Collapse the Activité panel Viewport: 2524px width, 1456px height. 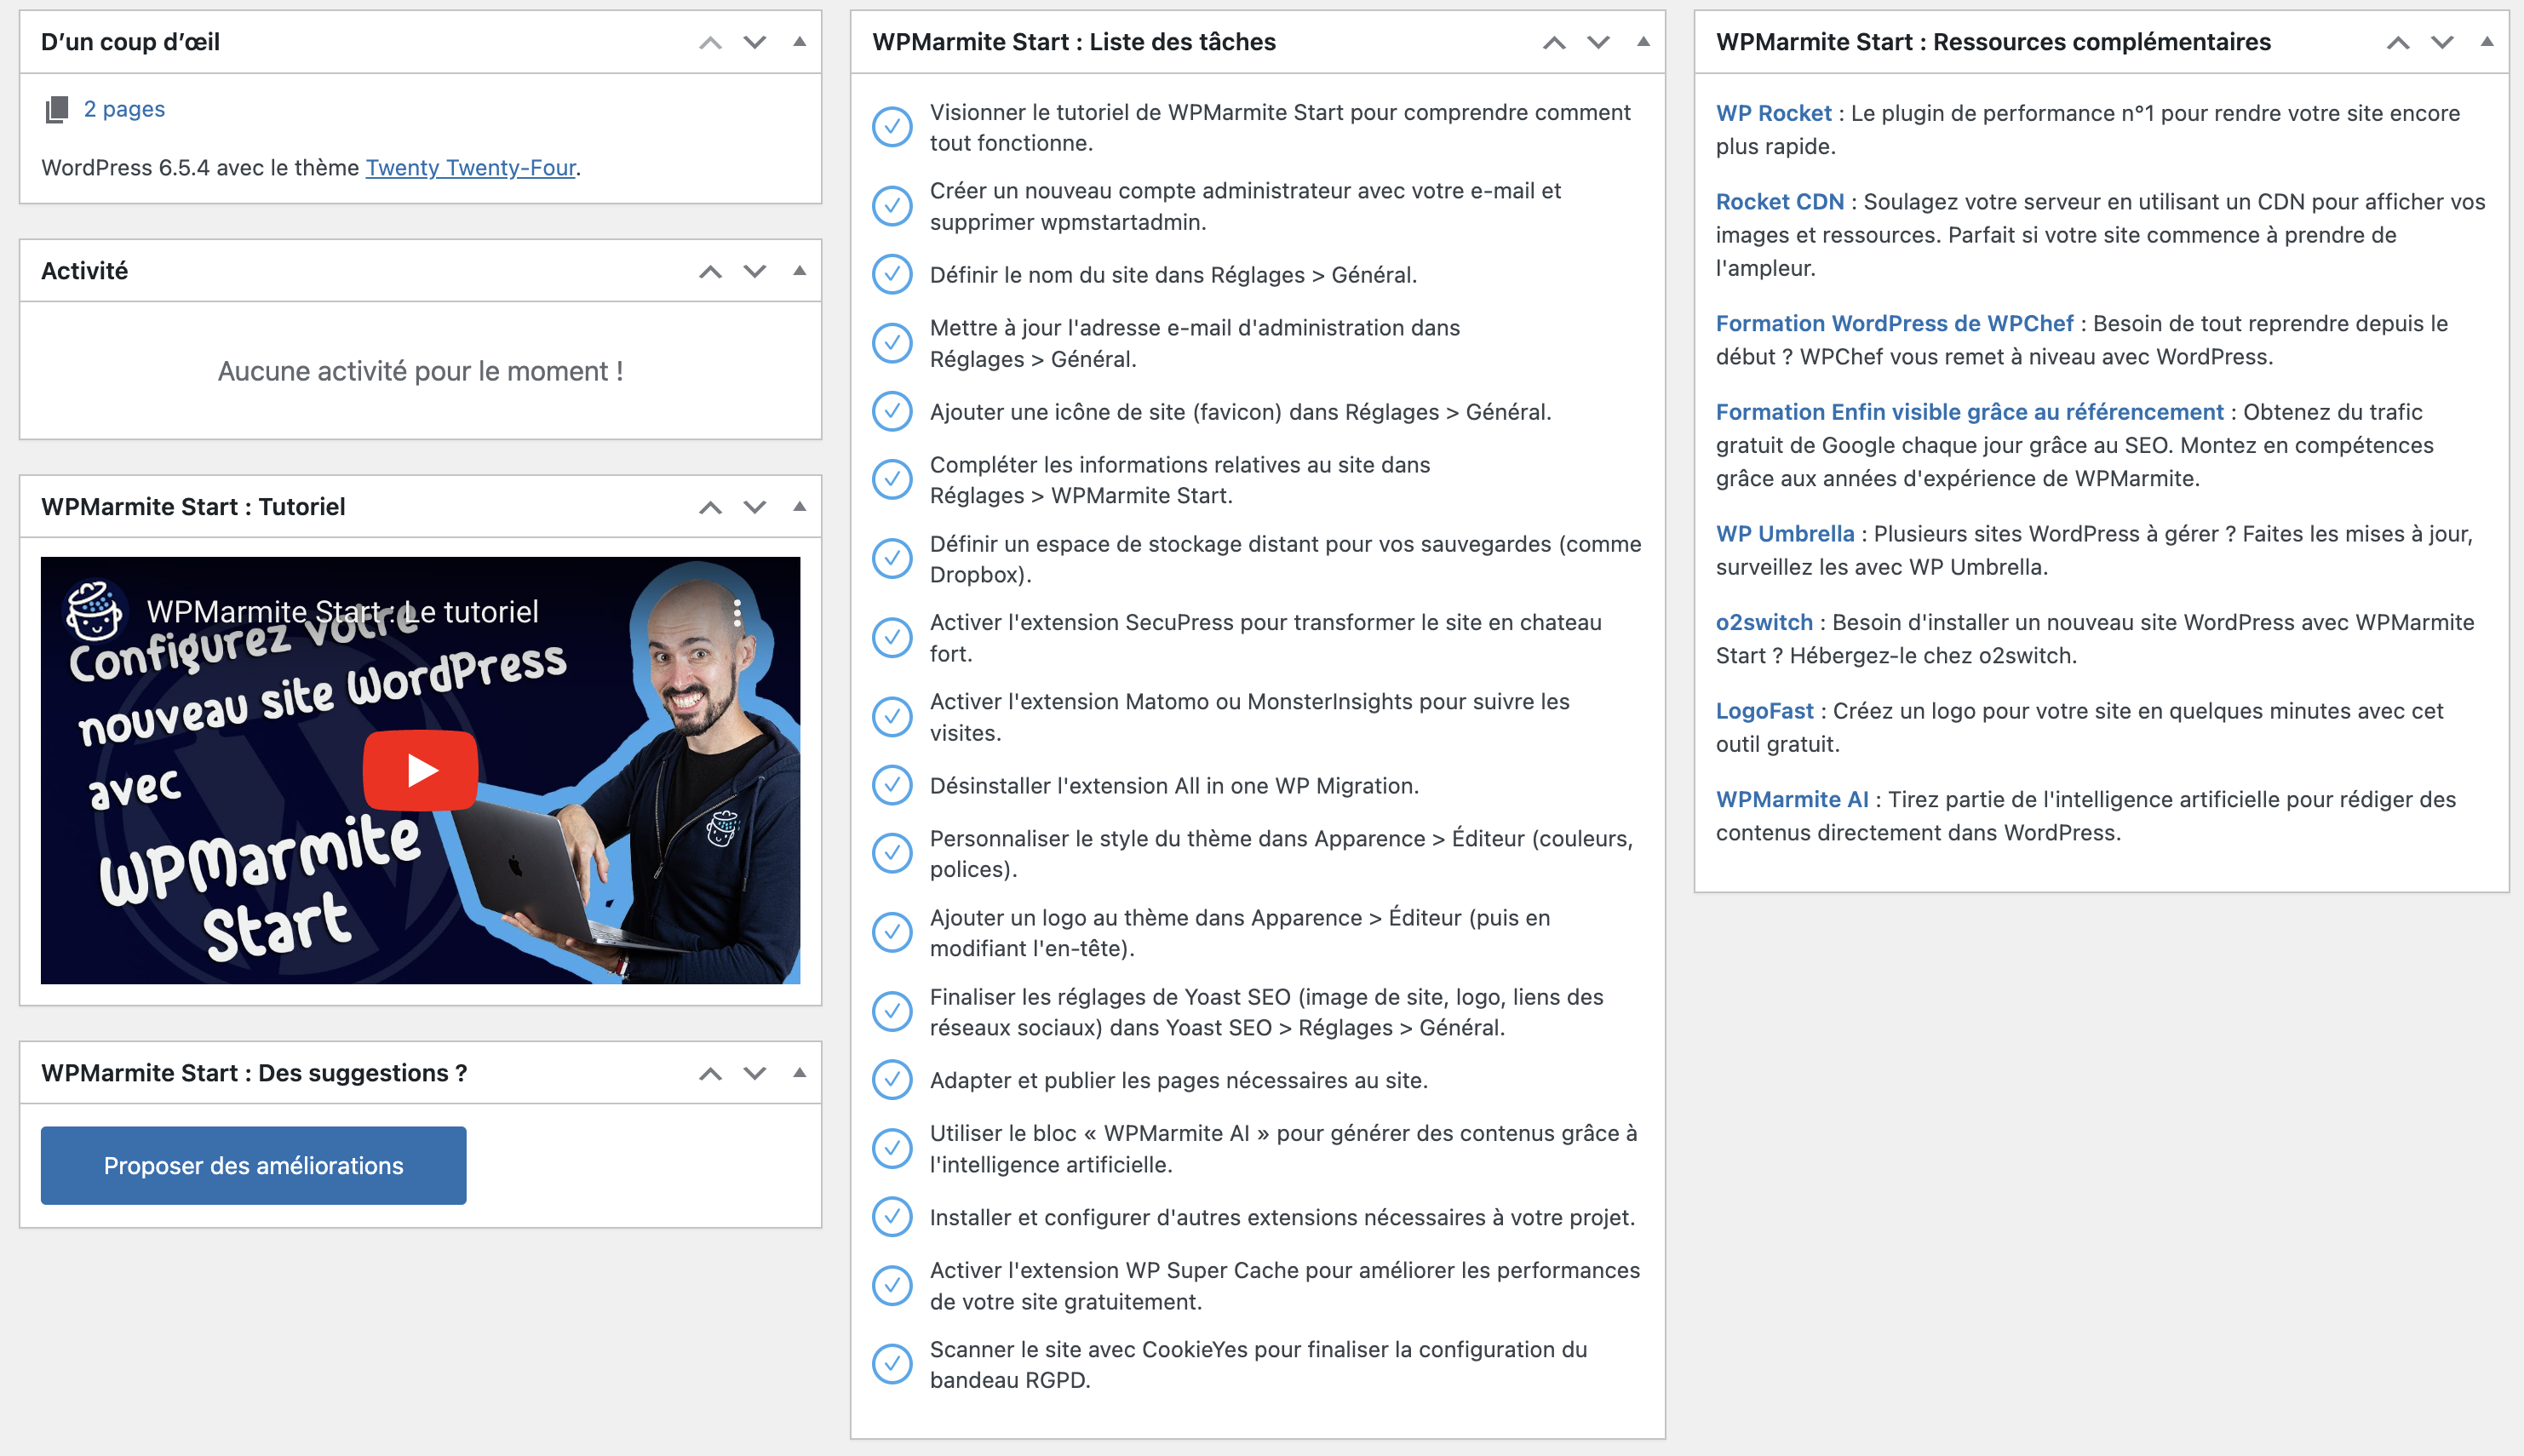[x=799, y=271]
